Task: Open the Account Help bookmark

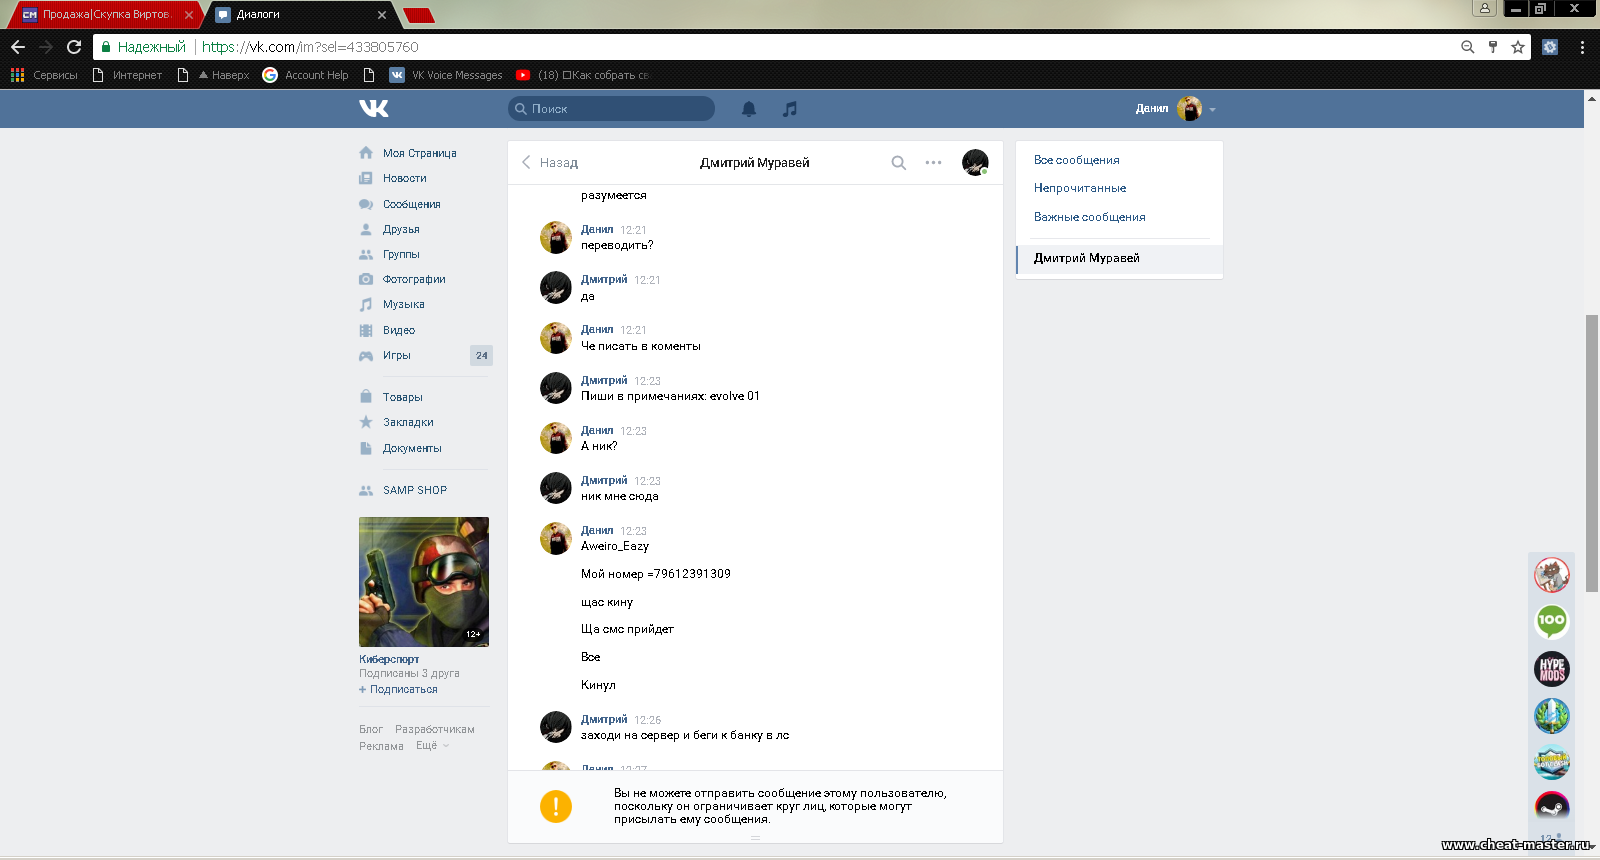Action: (x=306, y=75)
